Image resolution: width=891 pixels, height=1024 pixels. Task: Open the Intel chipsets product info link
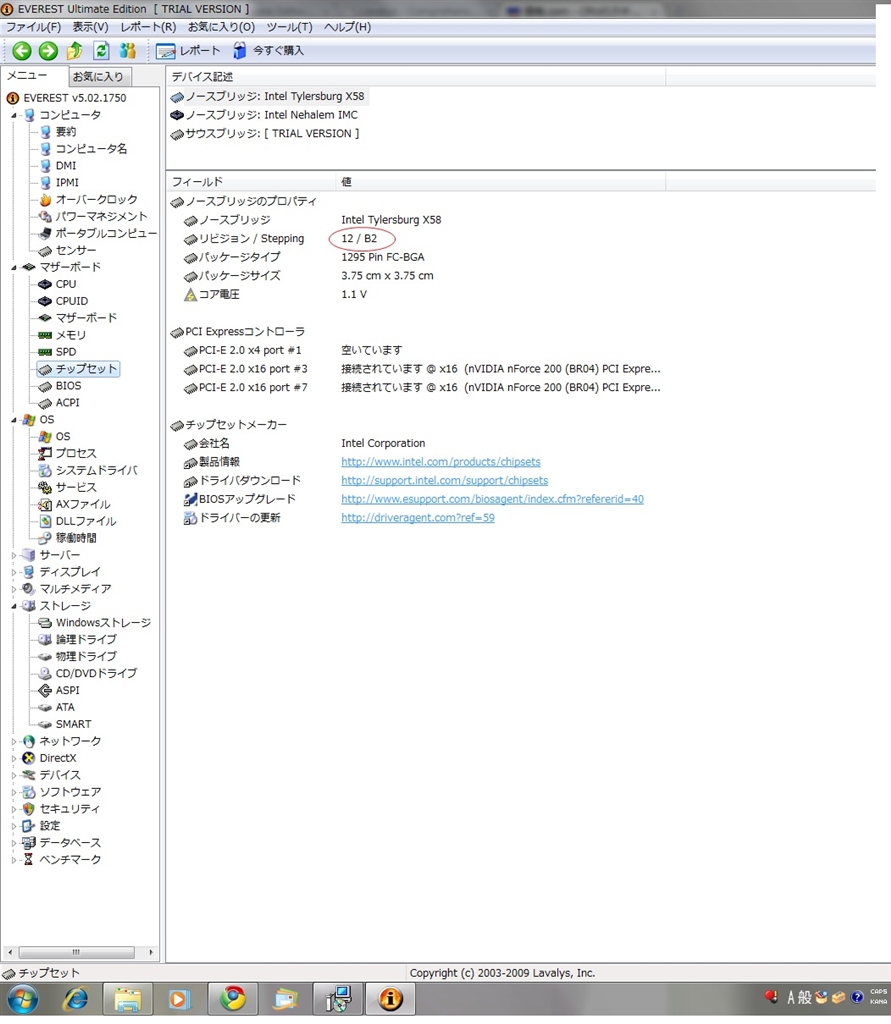[x=440, y=462]
